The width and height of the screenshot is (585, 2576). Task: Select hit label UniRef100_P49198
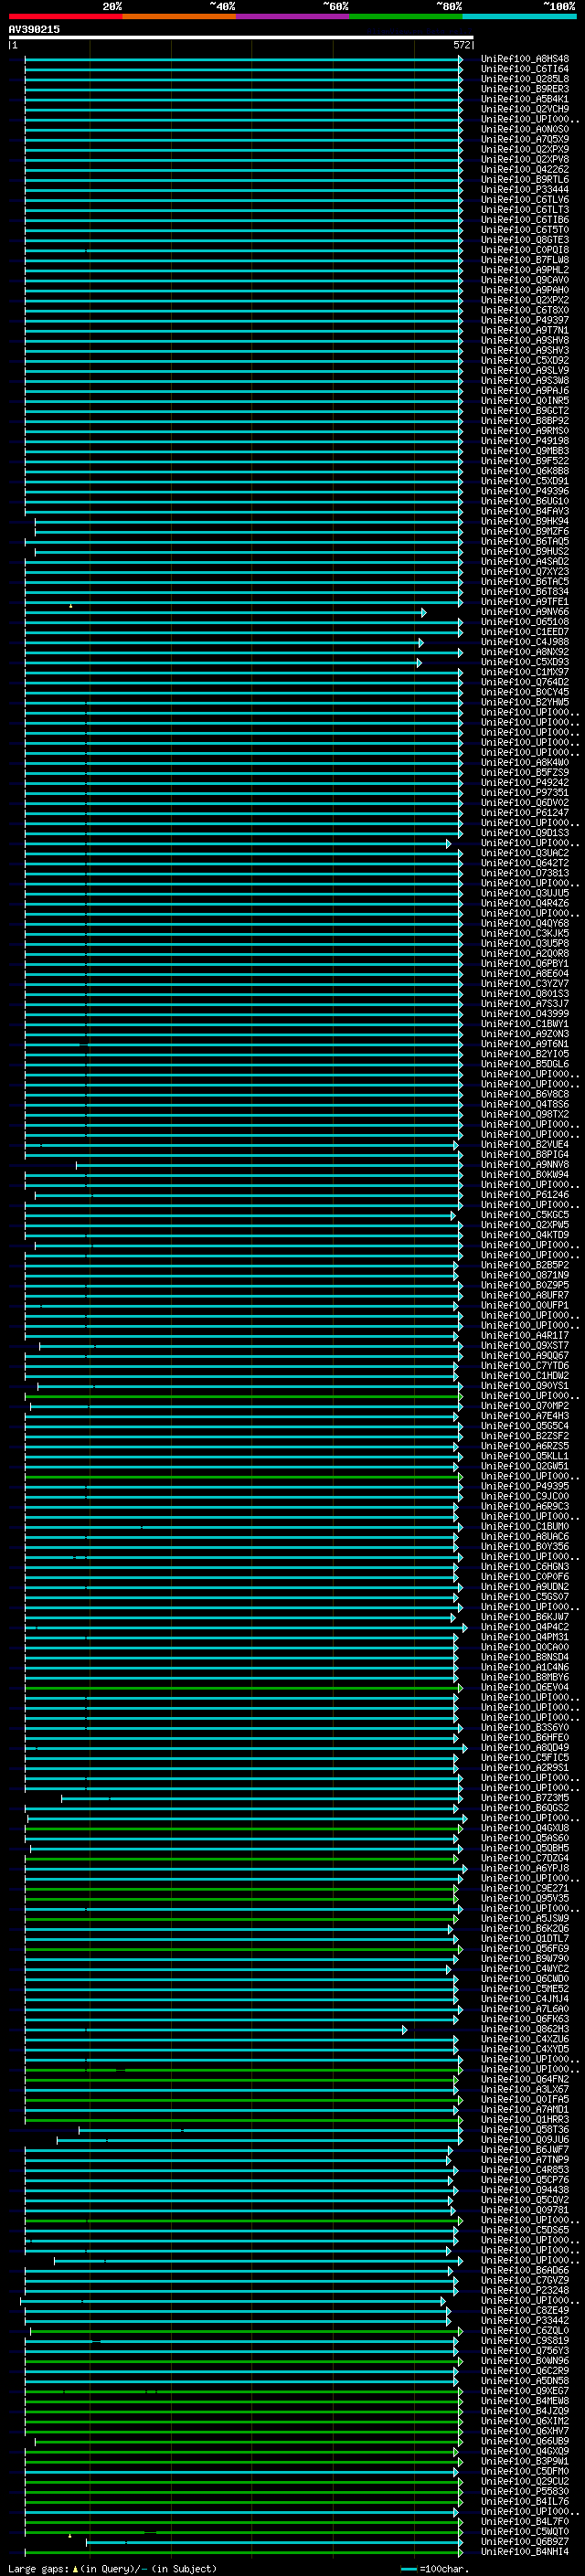(525, 441)
